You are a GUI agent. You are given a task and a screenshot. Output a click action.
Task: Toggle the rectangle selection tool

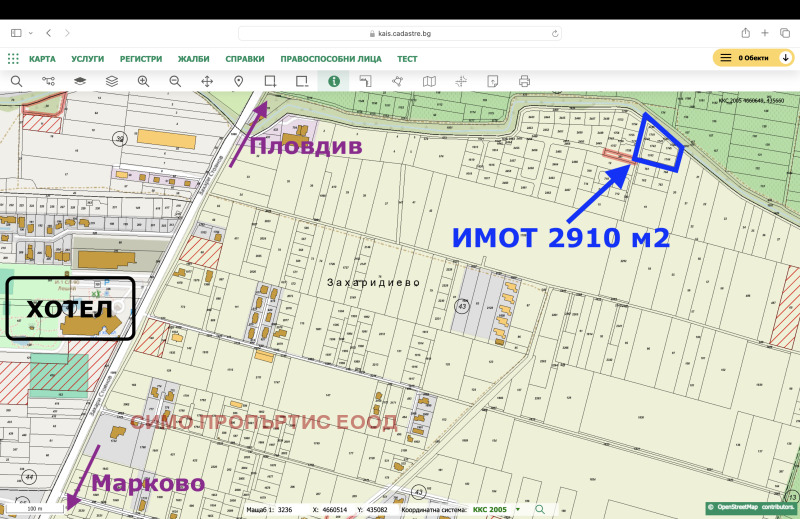270,81
